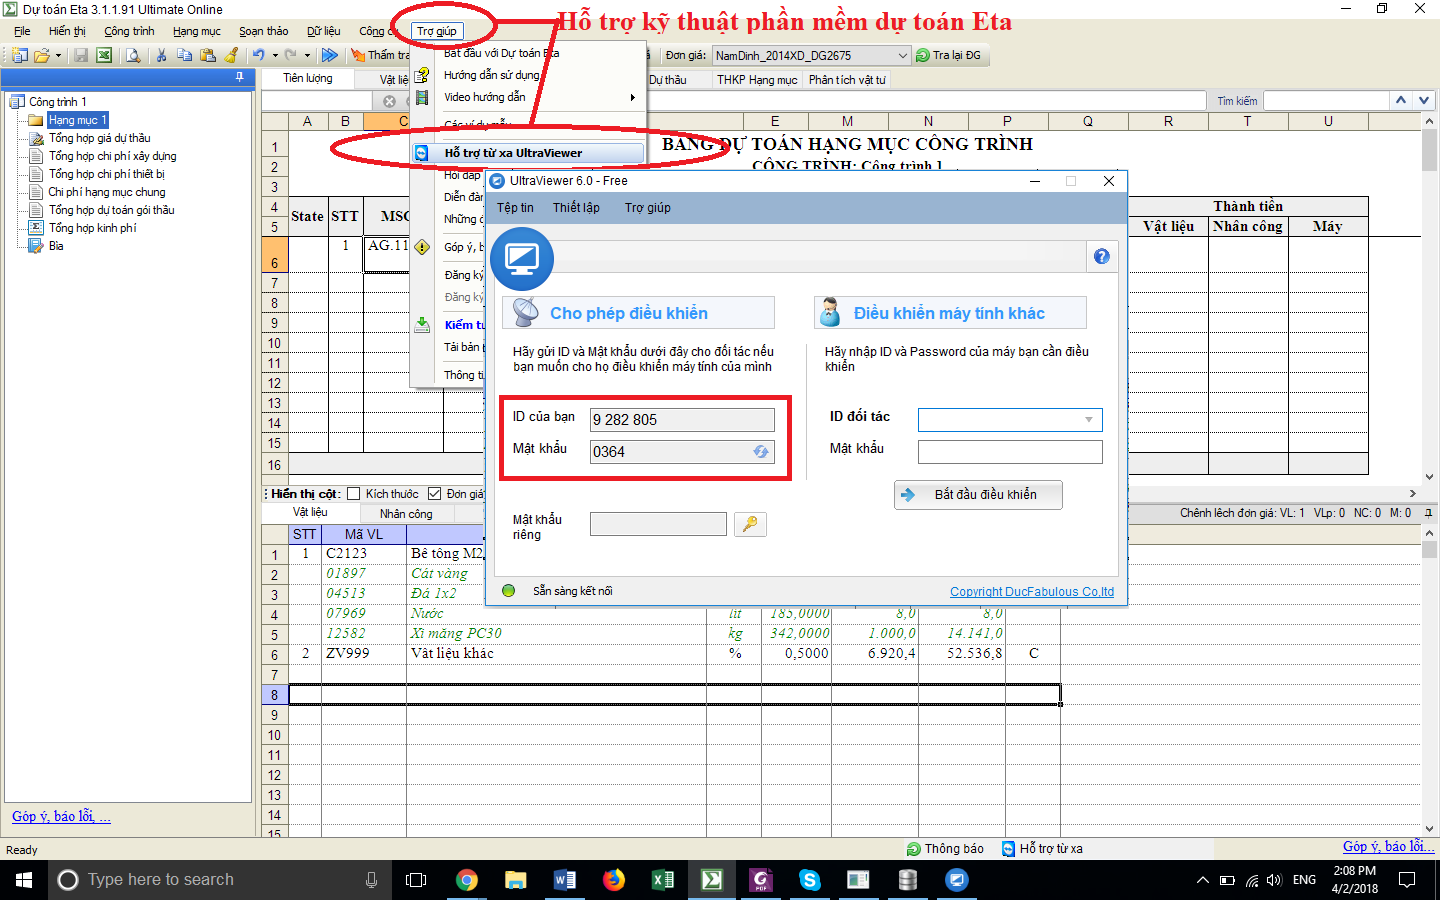
Task: Open the dropdown arrow beside Open folder
Action: (x=59, y=56)
